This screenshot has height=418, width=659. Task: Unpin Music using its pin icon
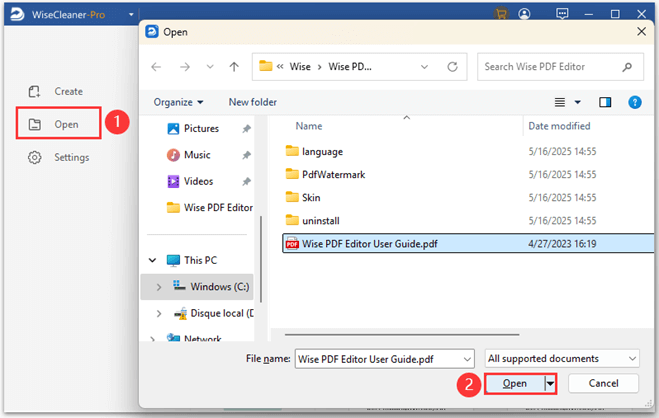(246, 155)
